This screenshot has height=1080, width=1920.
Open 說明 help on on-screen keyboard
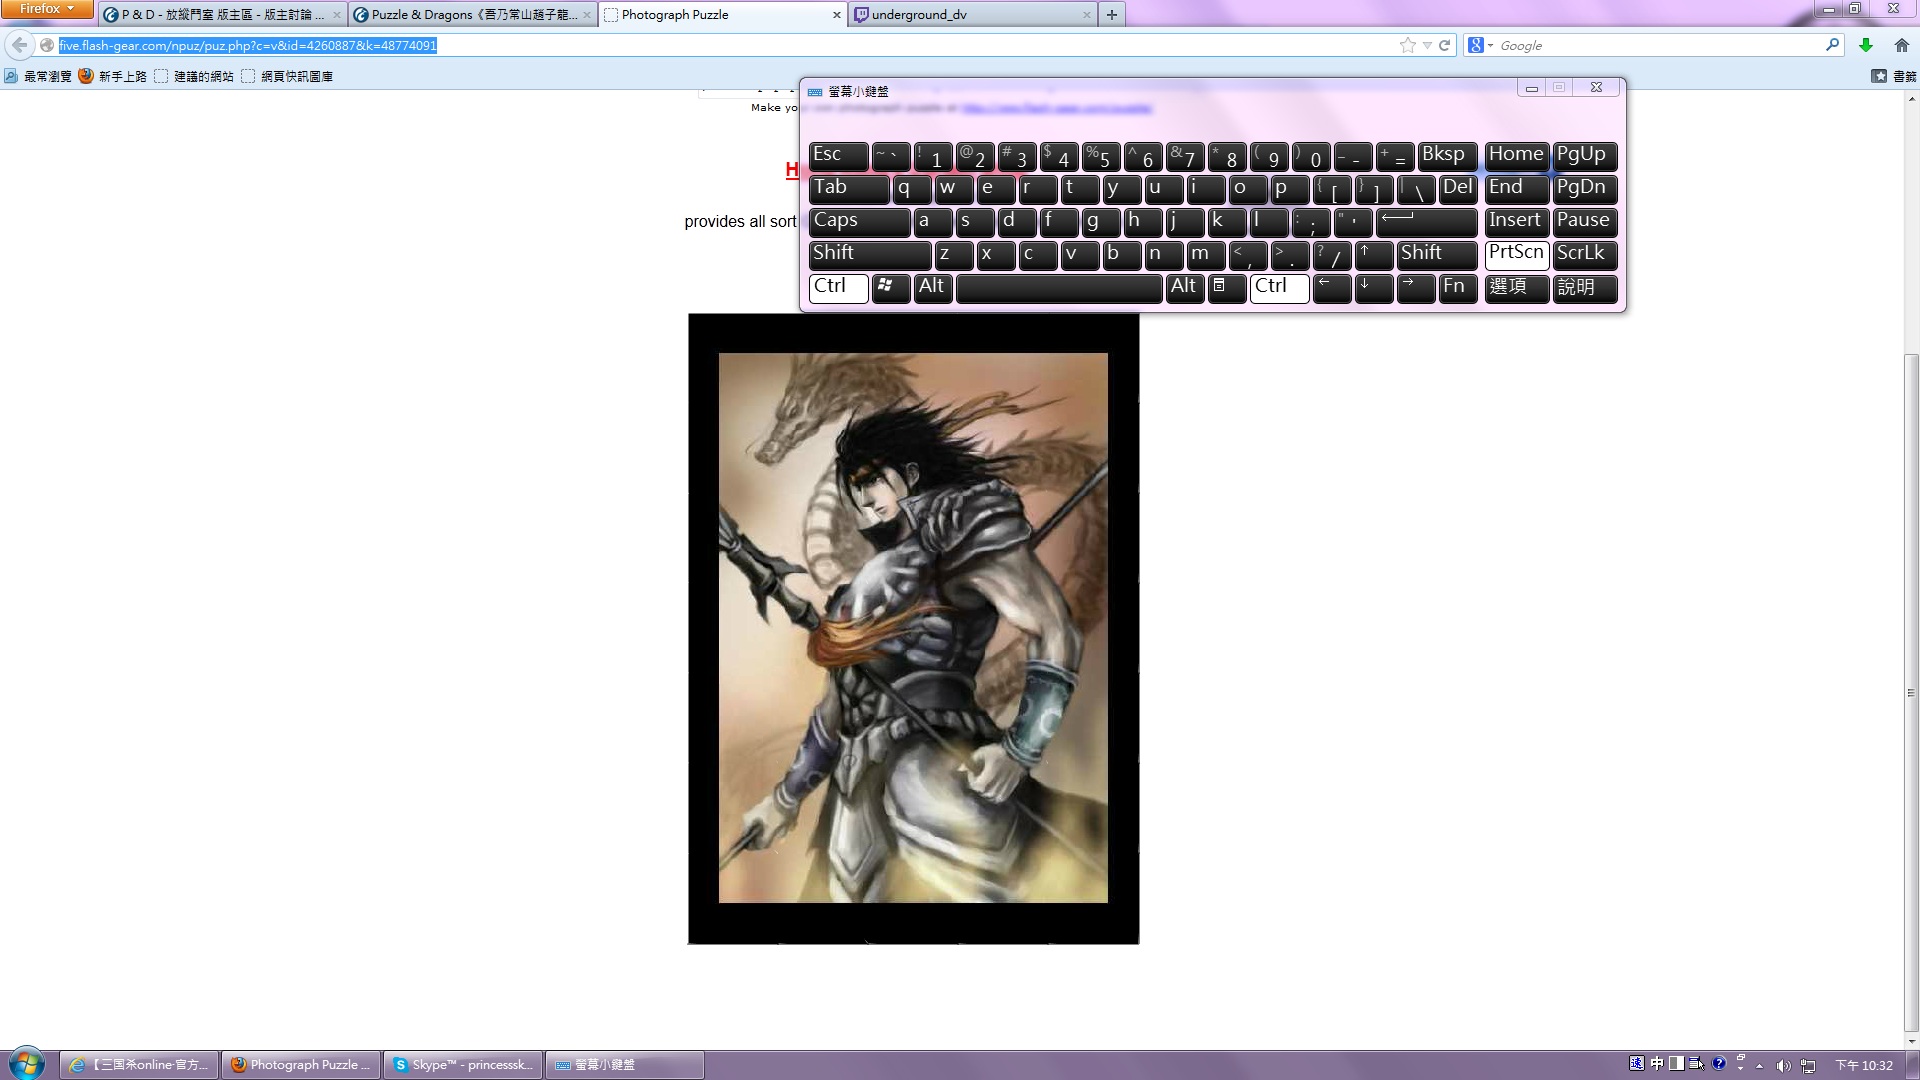(1584, 287)
